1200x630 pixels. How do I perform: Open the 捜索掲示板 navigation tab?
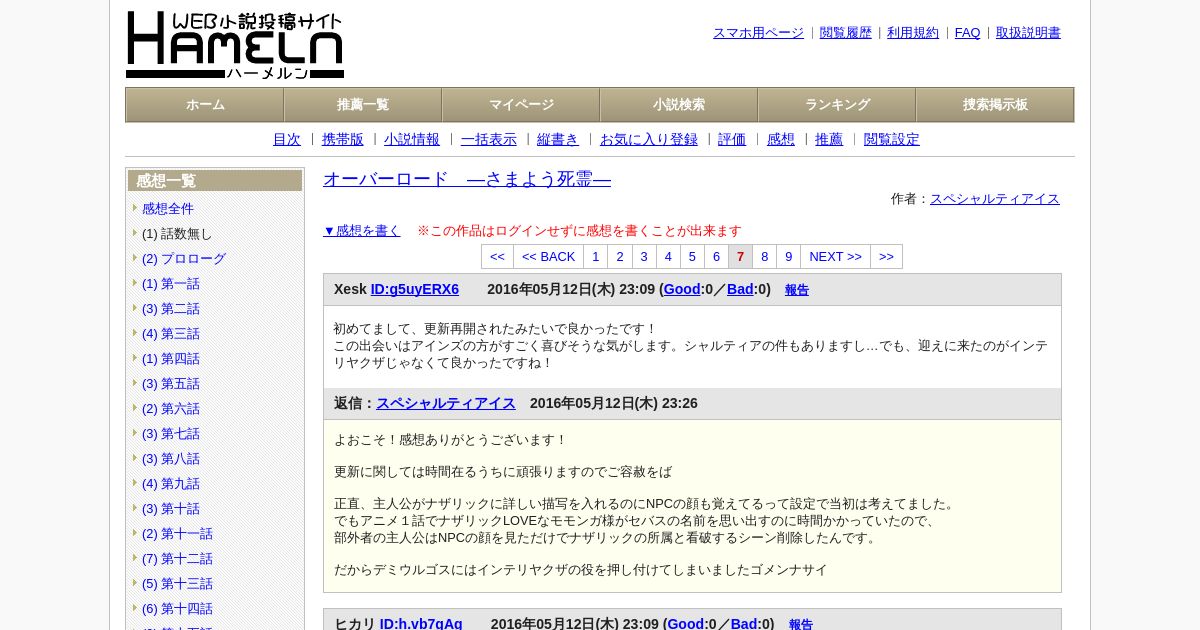995,105
